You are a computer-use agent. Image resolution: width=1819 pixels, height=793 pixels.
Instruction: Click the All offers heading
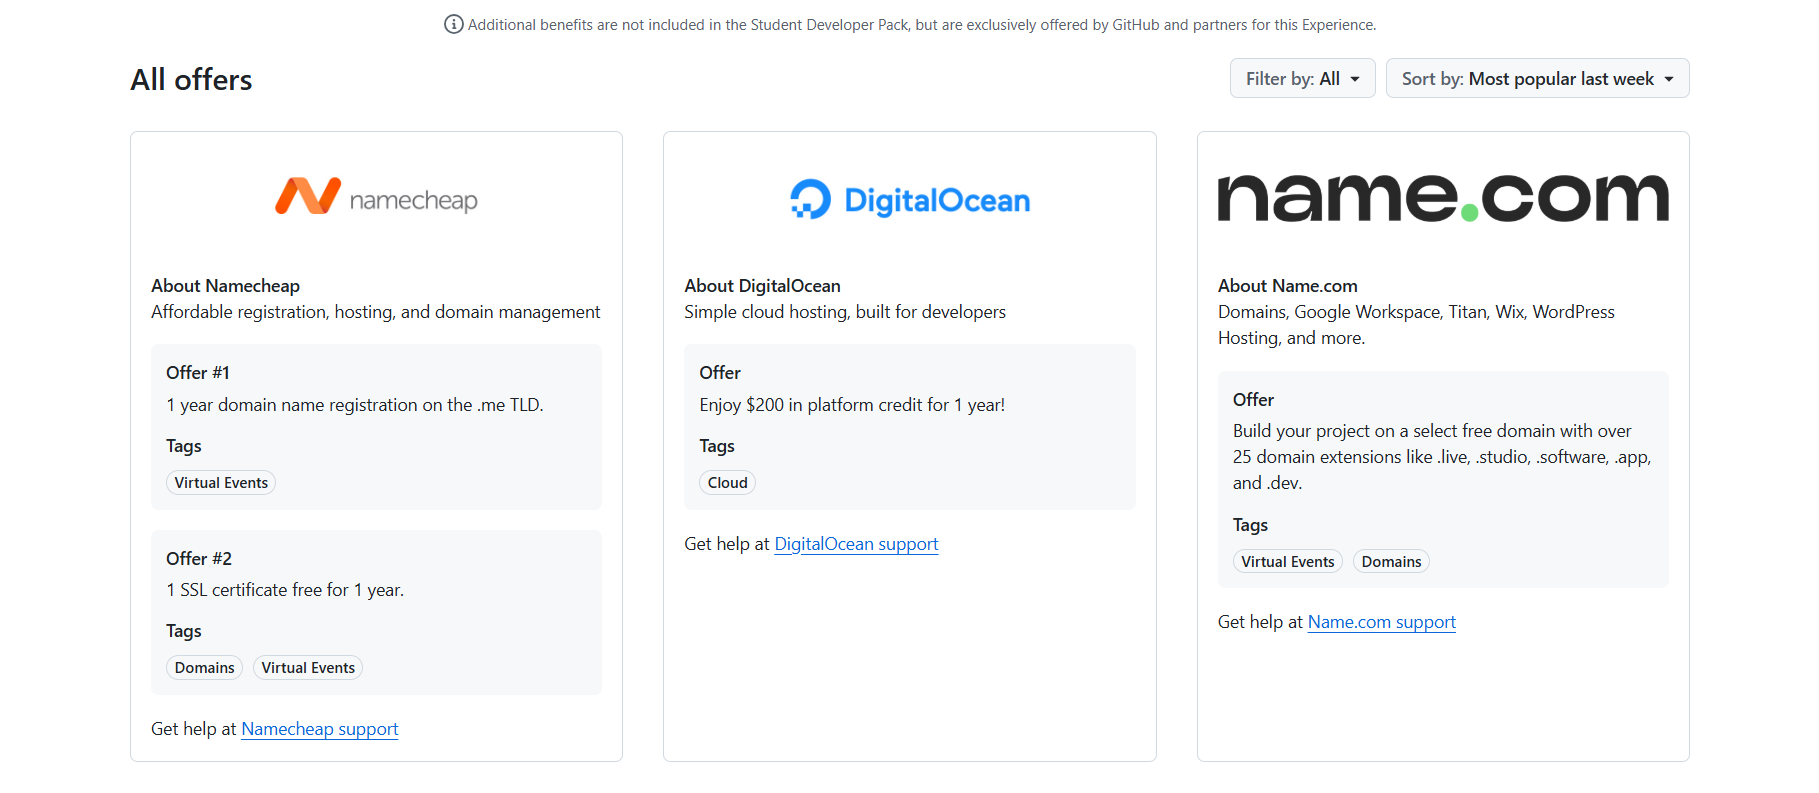pos(191,80)
